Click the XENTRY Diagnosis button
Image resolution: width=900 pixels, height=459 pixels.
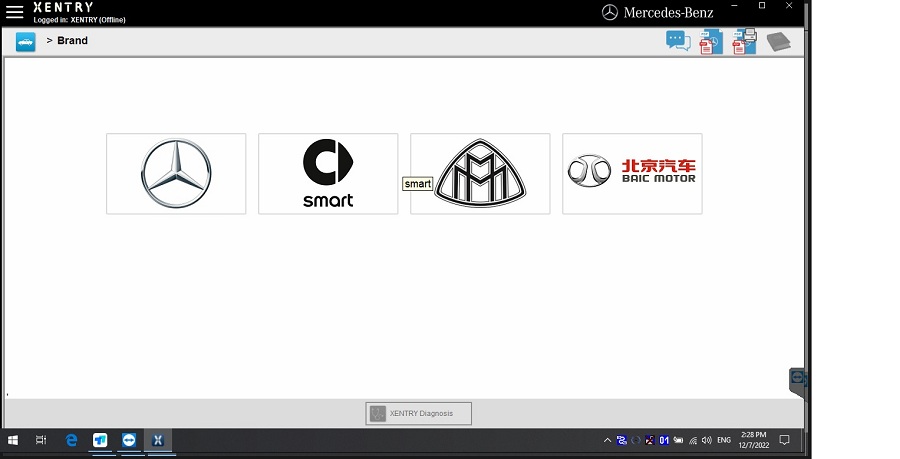pyautogui.click(x=418, y=414)
